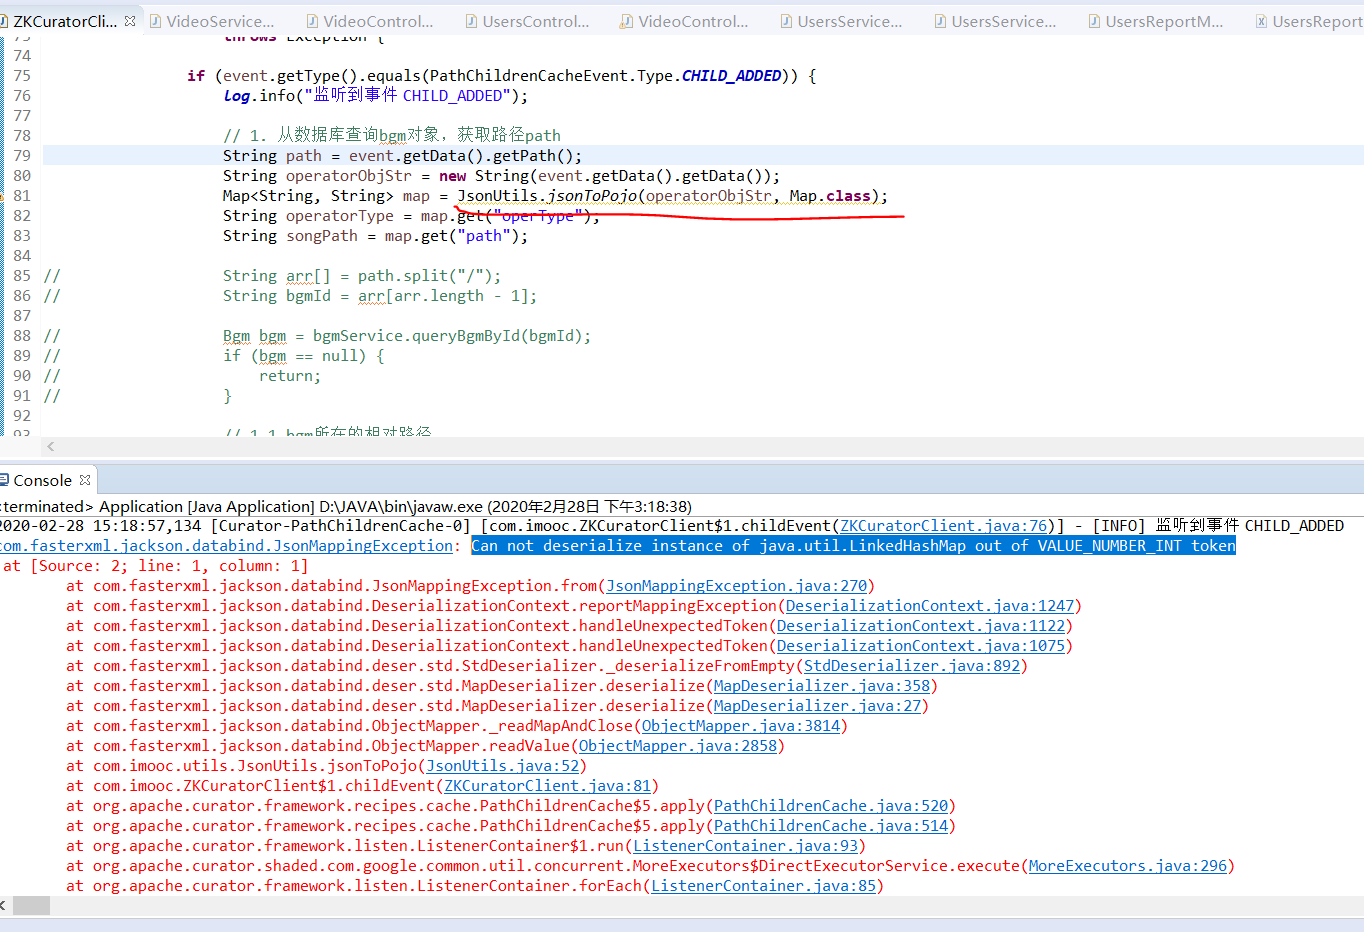Open the JsonMappingException class link

pyautogui.click(x=227, y=546)
